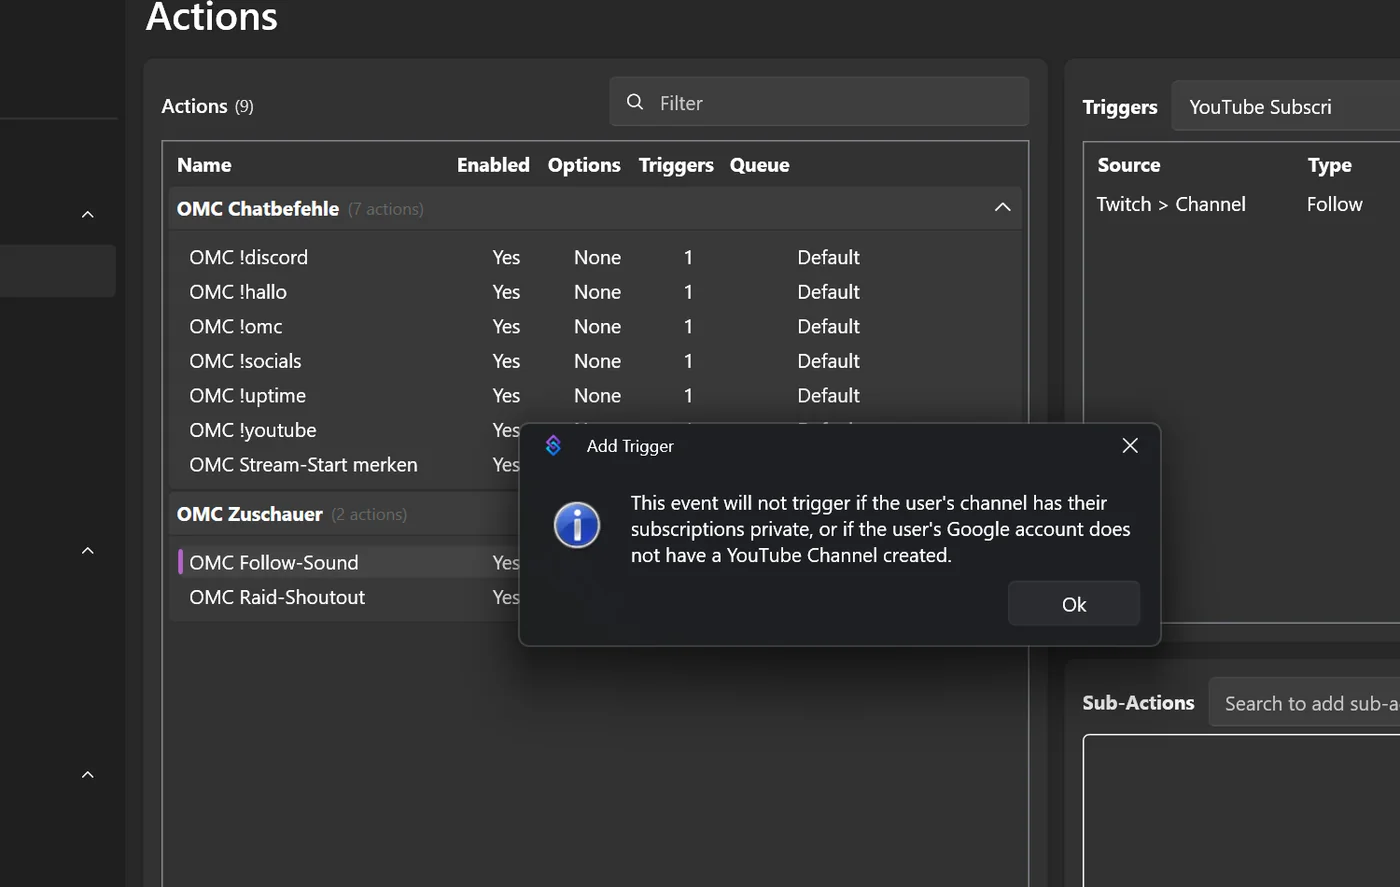Click the Search to add sub-action field
The width and height of the screenshot is (1400, 887).
pos(1305,703)
